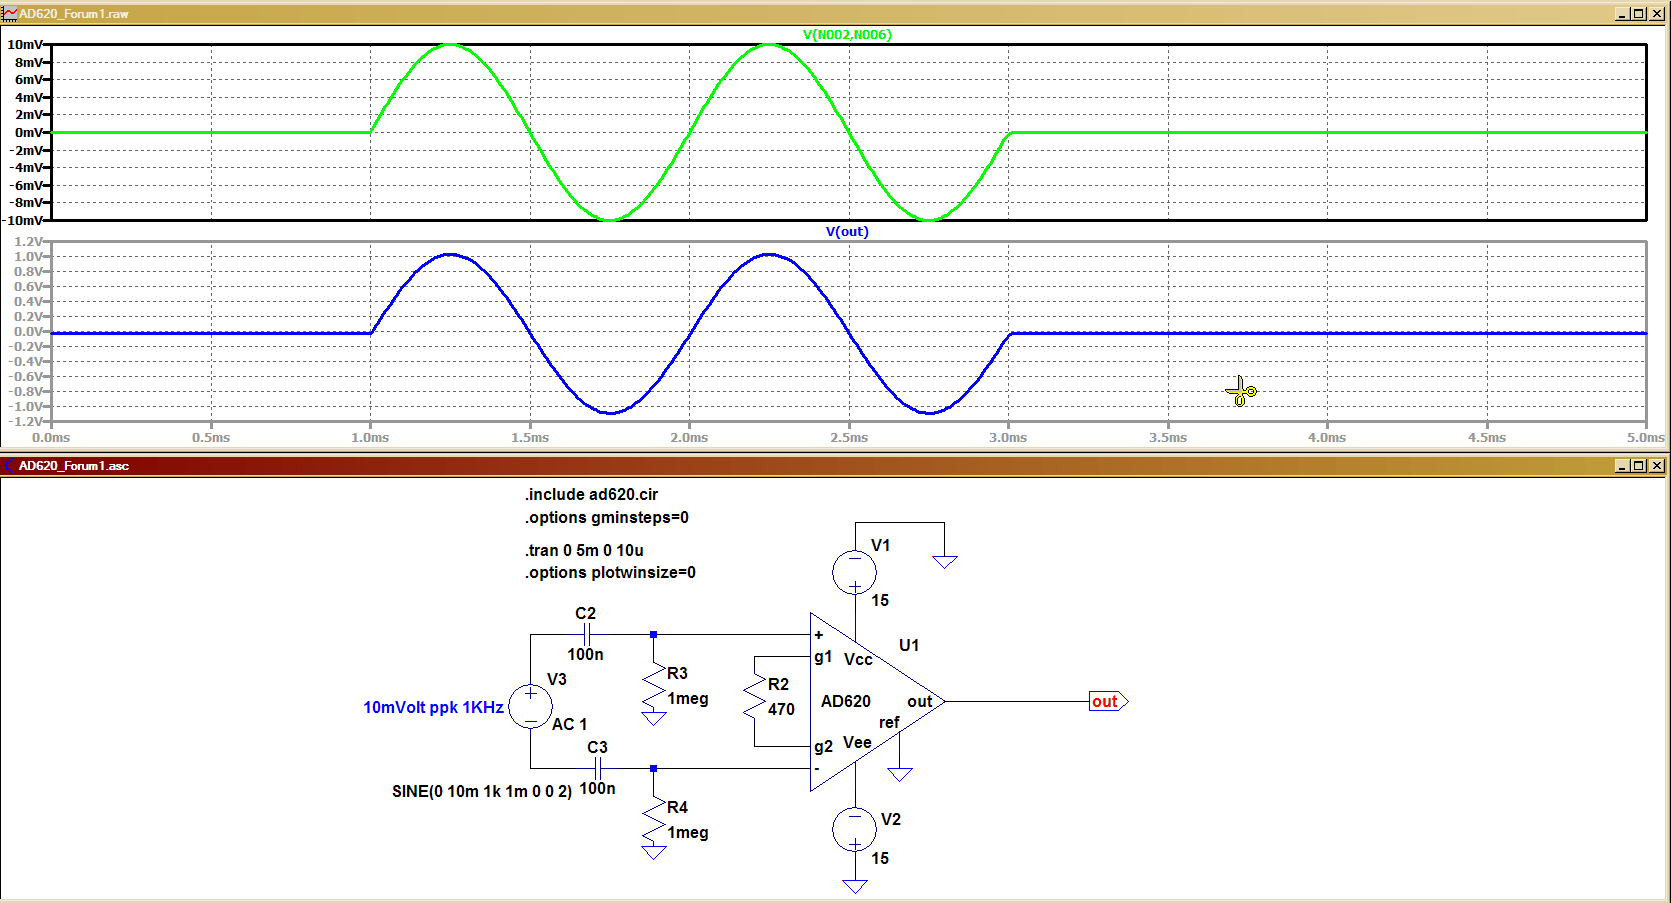Select the V3 voltage source symbol
The height and width of the screenshot is (903, 1671).
pyautogui.click(x=530, y=706)
